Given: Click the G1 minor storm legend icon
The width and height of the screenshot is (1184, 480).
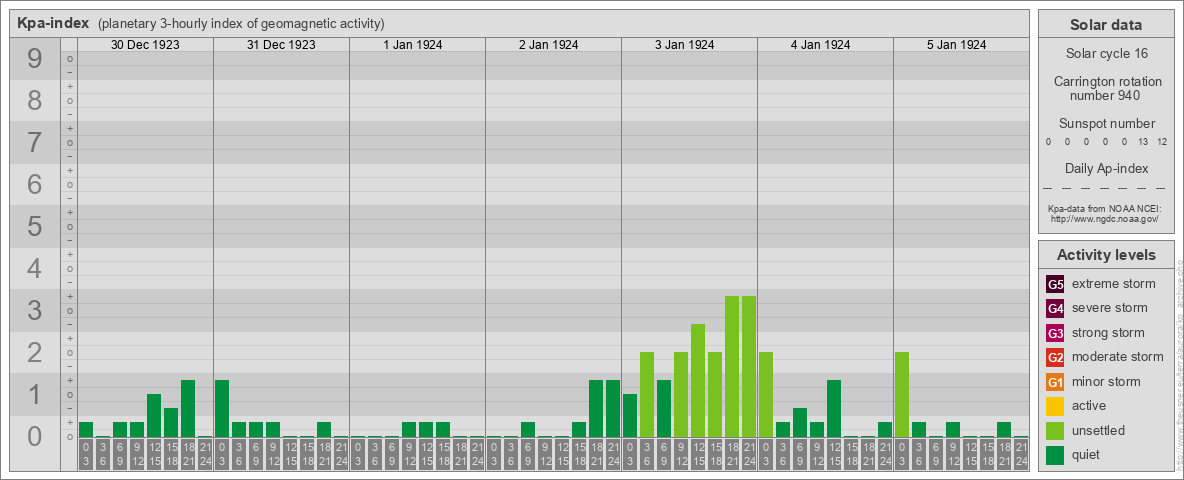Looking at the screenshot, I should pos(1056,382).
